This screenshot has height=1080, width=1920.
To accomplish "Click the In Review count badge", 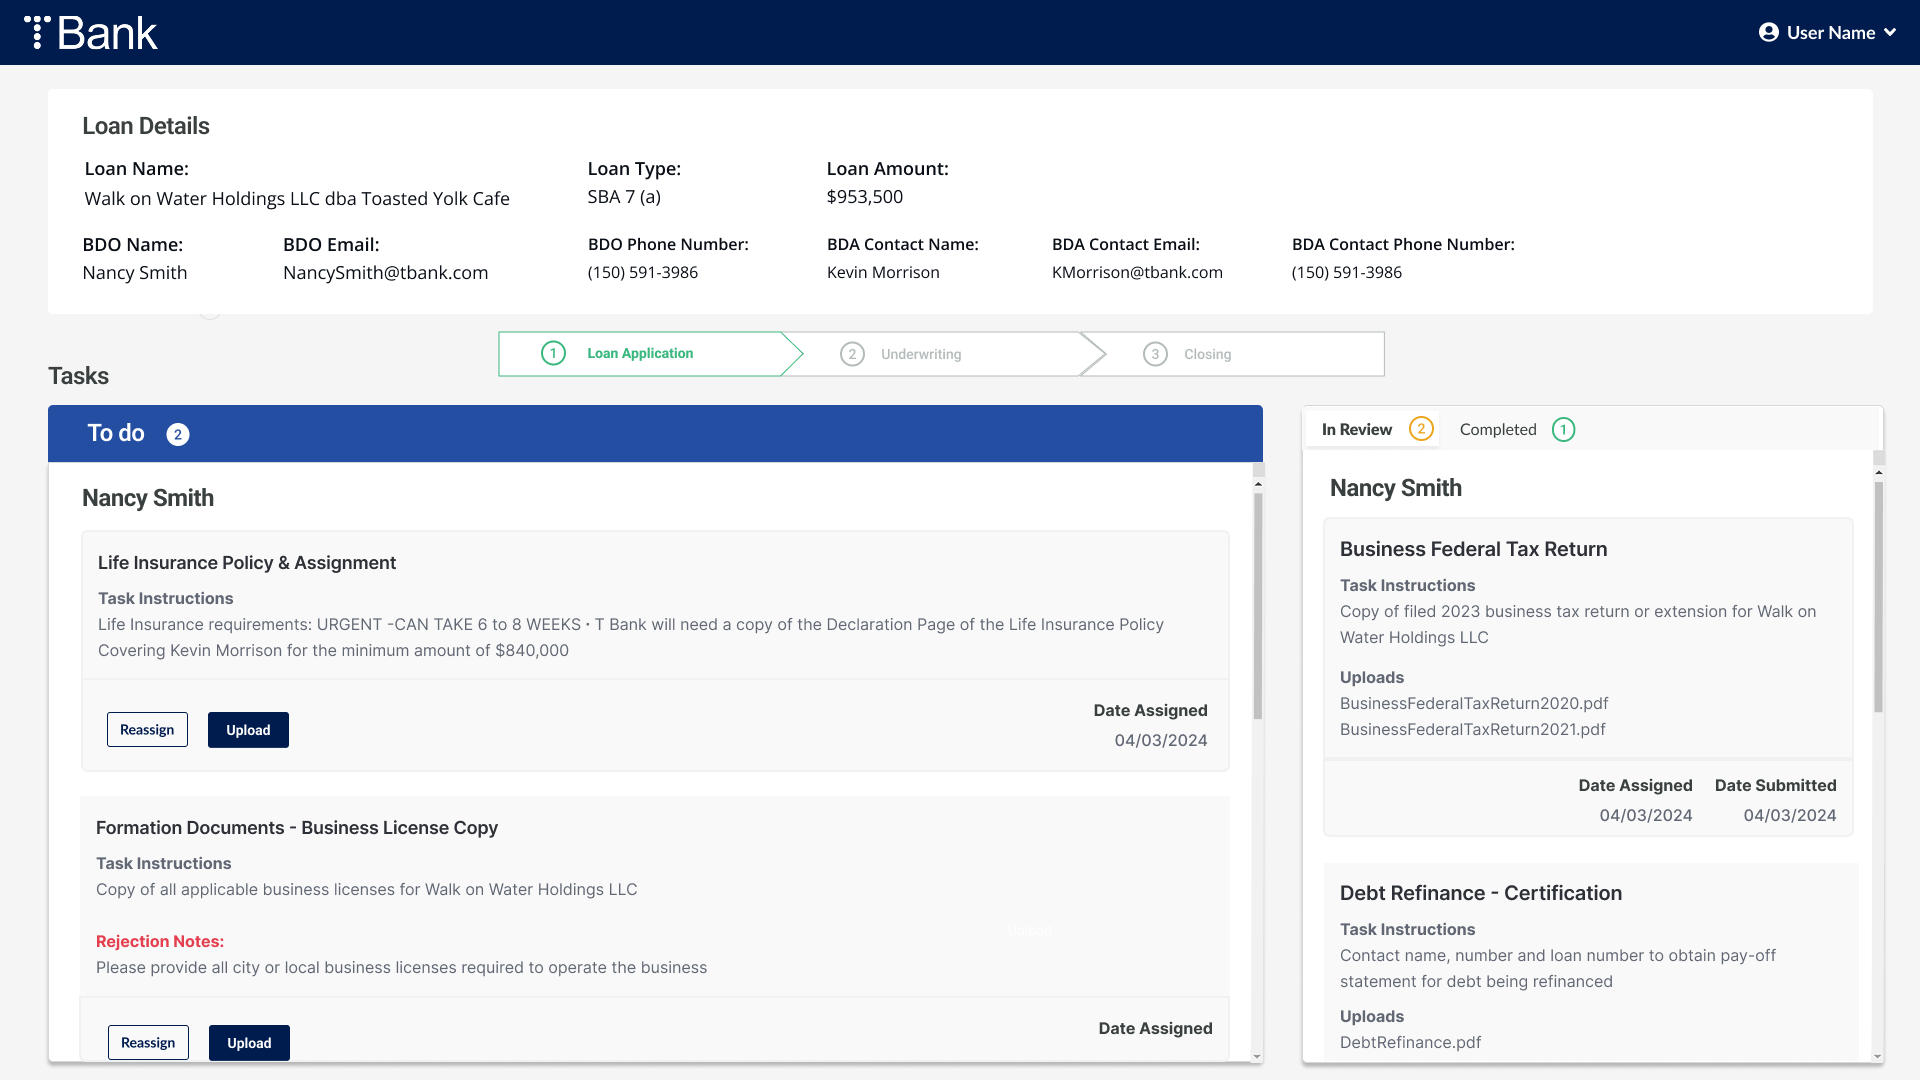I will pos(1421,430).
